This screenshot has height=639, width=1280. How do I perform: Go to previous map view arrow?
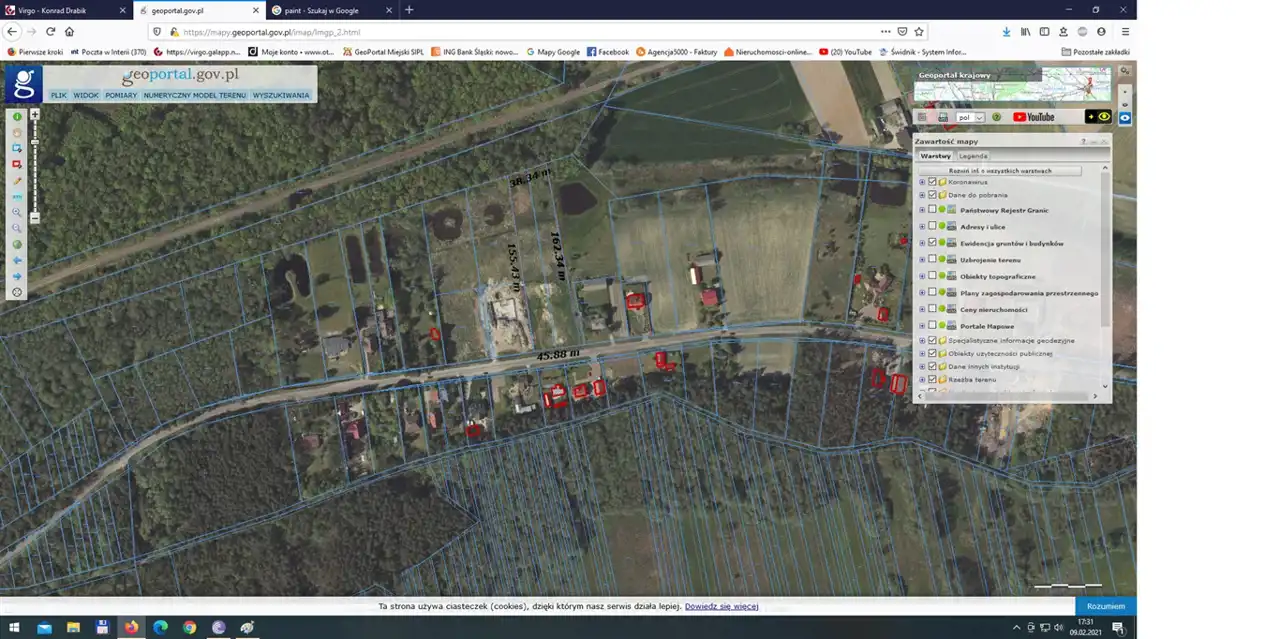17,260
